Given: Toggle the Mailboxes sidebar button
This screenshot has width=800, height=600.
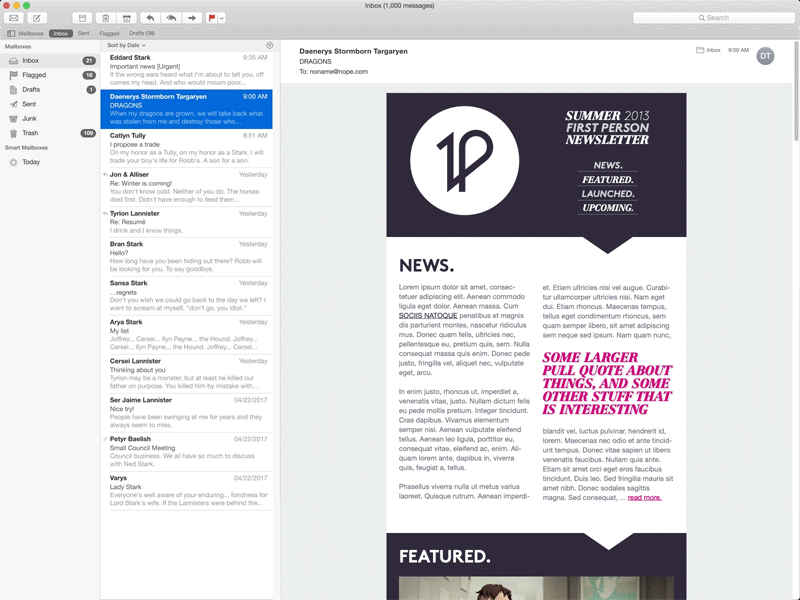Looking at the screenshot, I should point(26,33).
